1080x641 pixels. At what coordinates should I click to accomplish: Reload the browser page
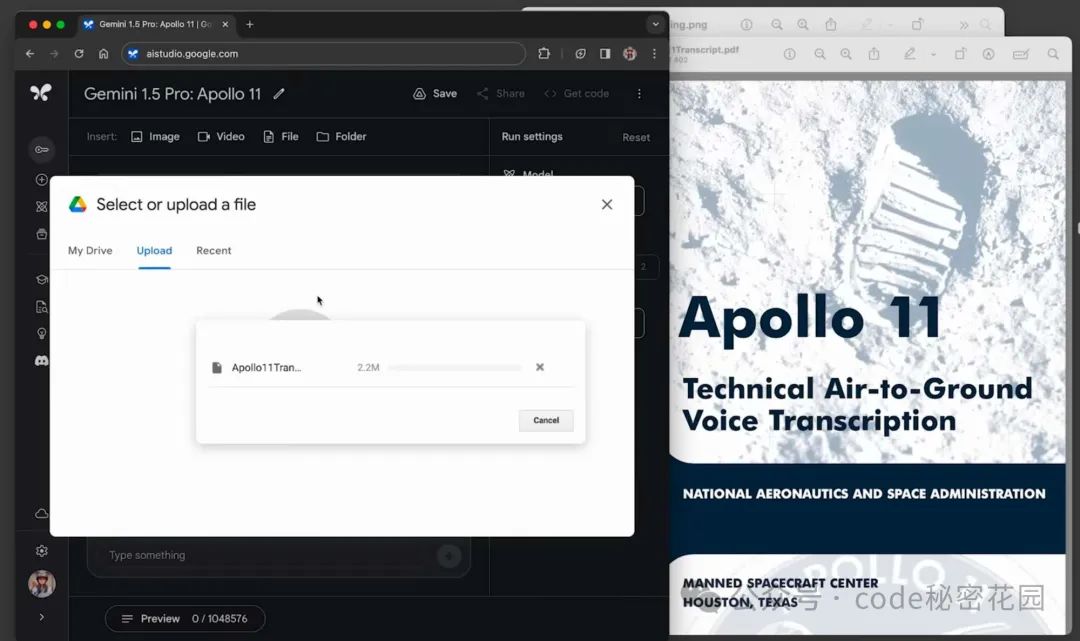coord(79,53)
